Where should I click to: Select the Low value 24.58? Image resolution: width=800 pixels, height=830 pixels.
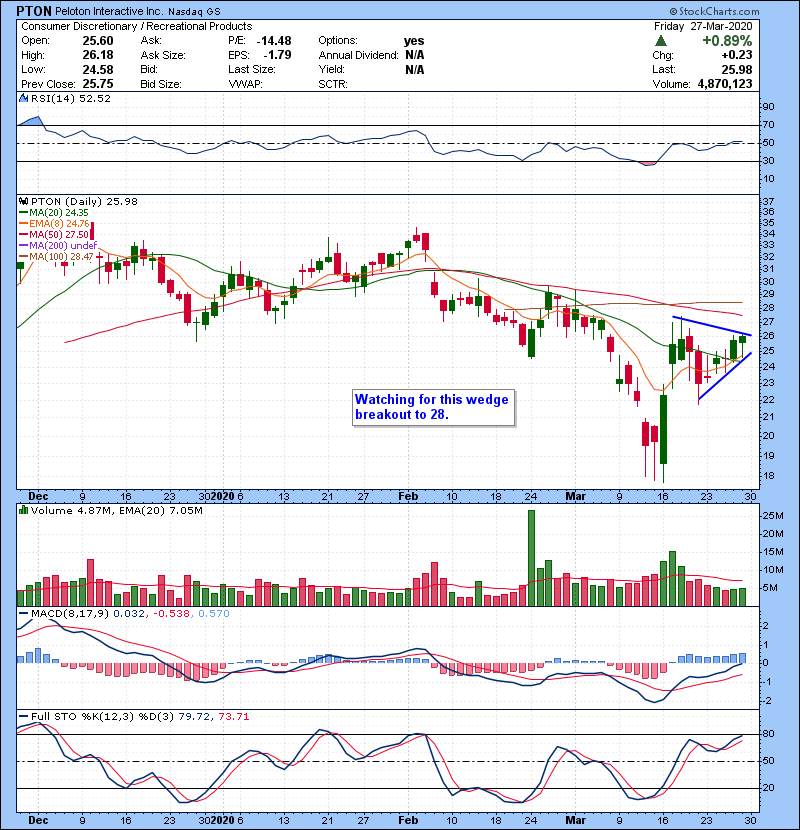98,69
